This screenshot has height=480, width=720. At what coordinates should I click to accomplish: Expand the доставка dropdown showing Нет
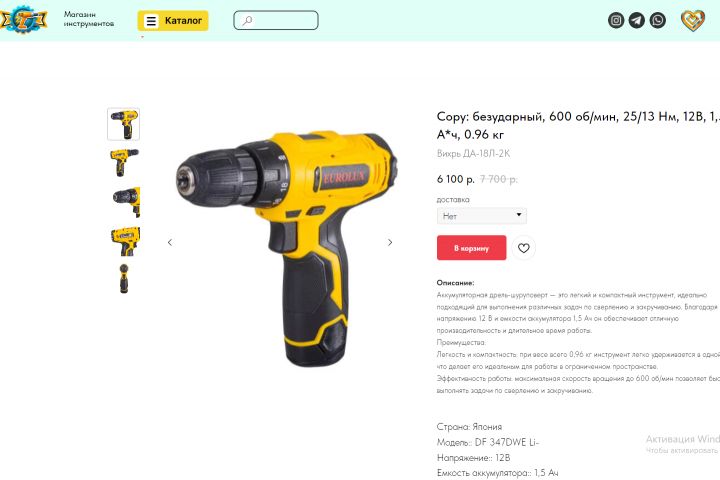tap(482, 216)
